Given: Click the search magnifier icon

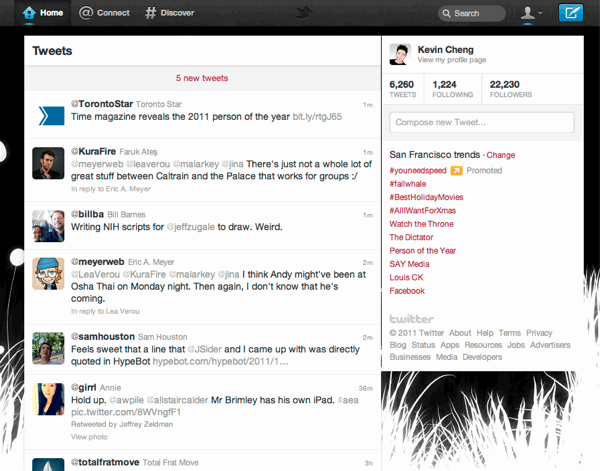Looking at the screenshot, I should pos(446,13).
